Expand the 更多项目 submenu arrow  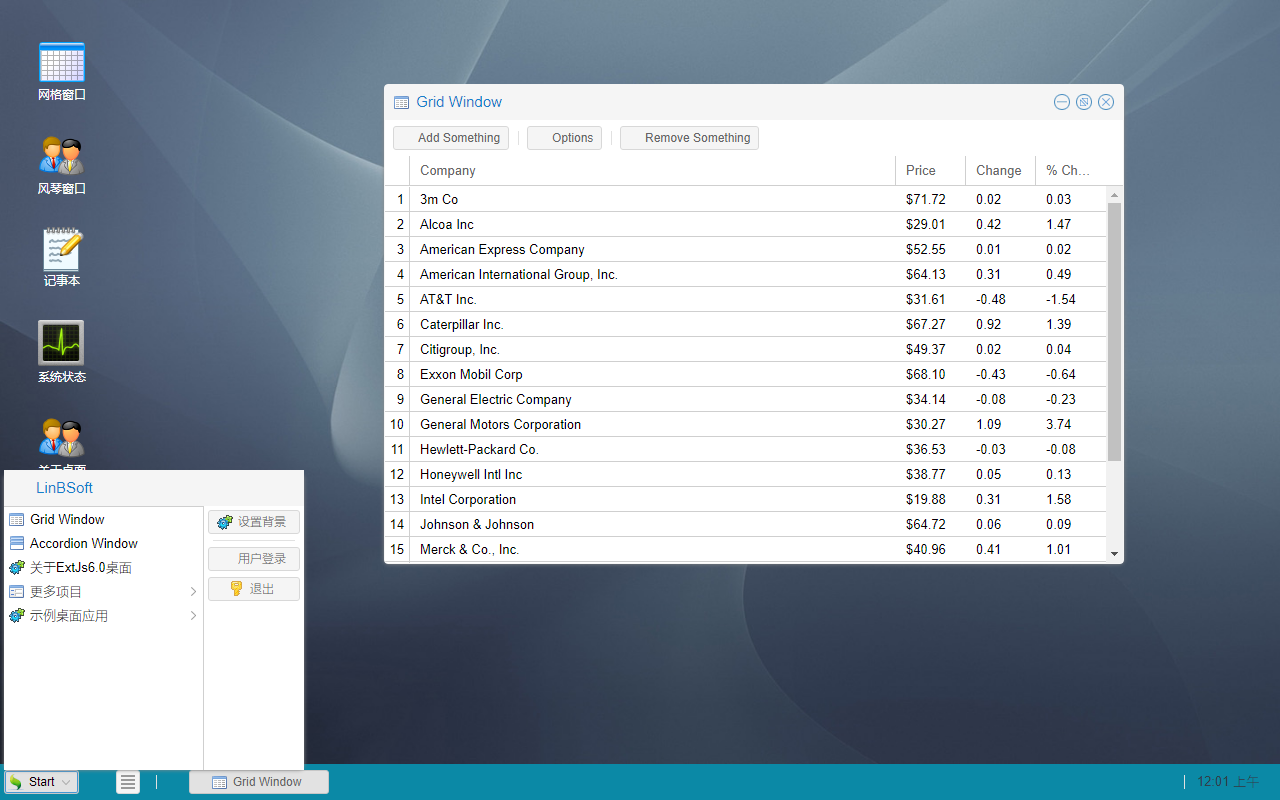point(194,592)
